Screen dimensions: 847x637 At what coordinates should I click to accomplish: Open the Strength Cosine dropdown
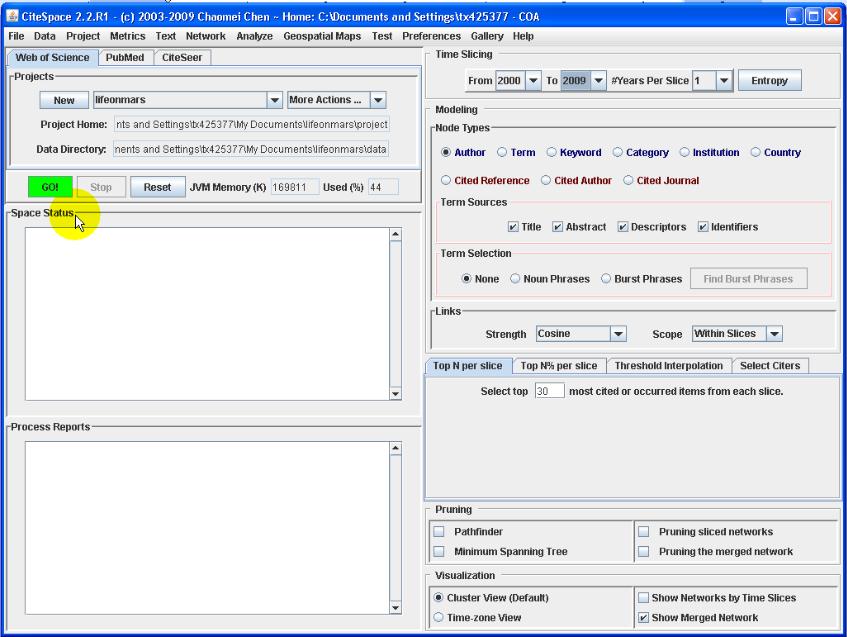tap(619, 334)
